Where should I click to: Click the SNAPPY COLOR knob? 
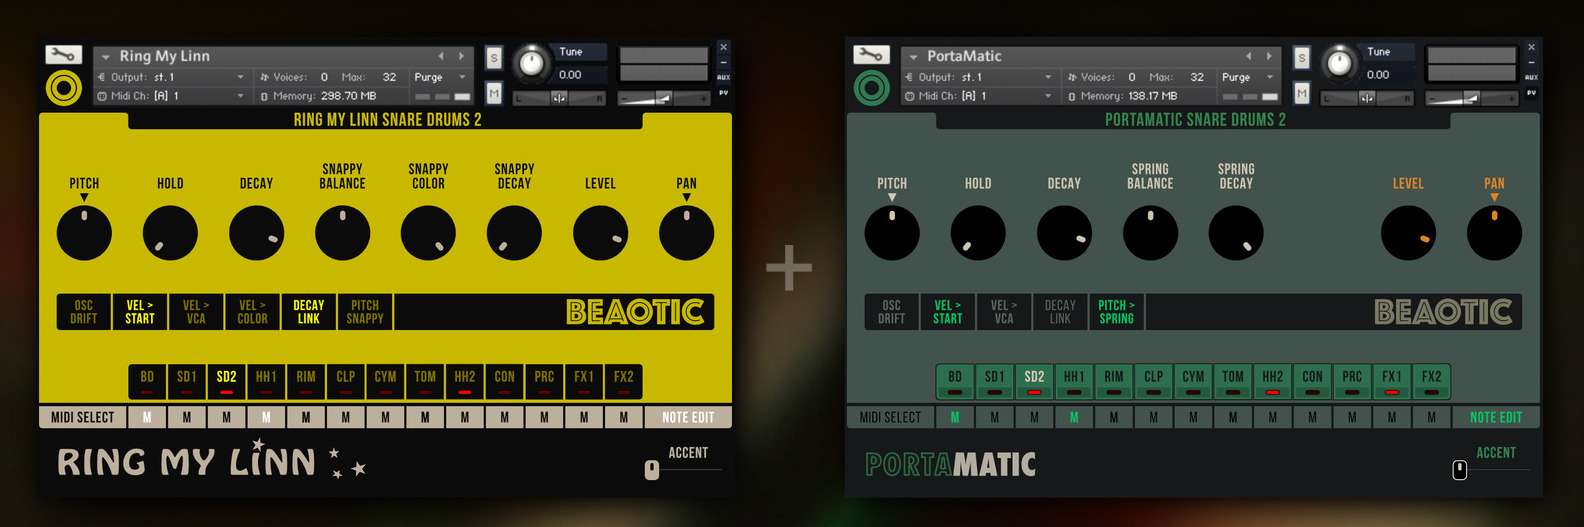point(428,233)
